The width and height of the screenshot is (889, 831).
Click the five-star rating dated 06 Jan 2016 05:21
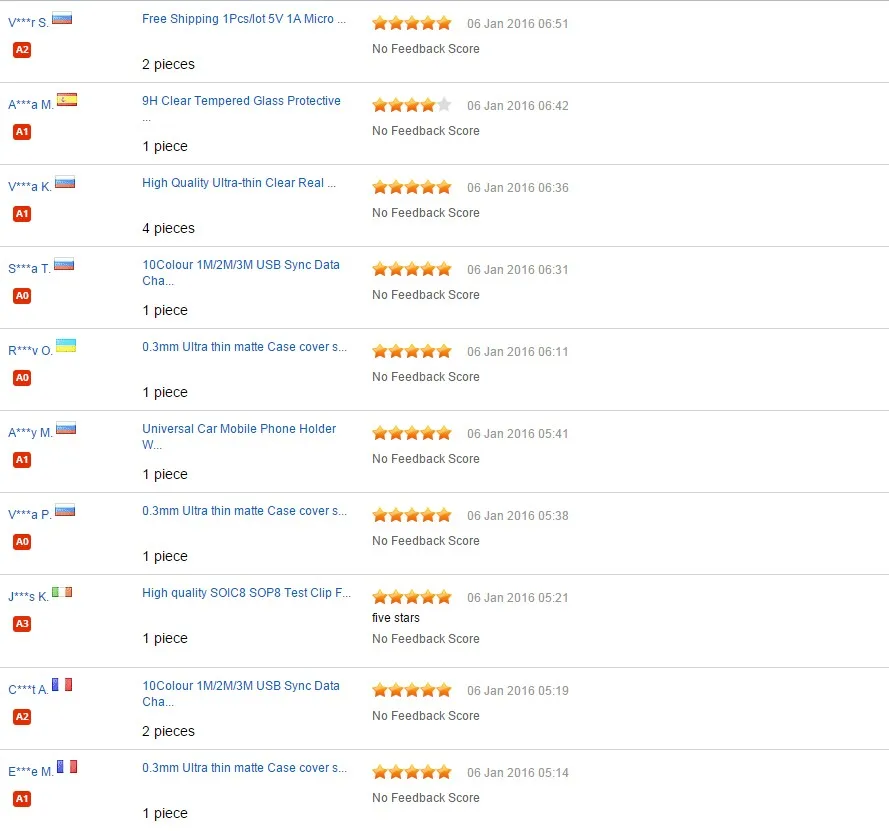tap(412, 597)
